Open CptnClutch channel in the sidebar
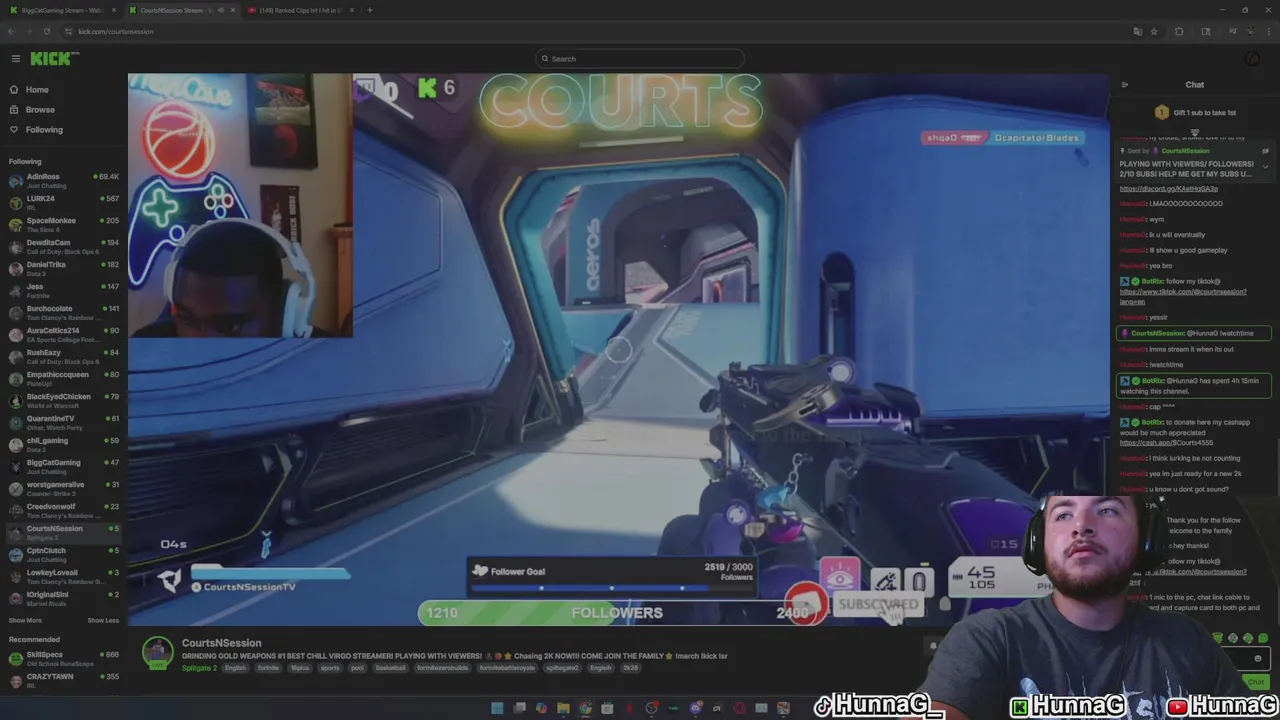1280x720 pixels. pos(62,554)
